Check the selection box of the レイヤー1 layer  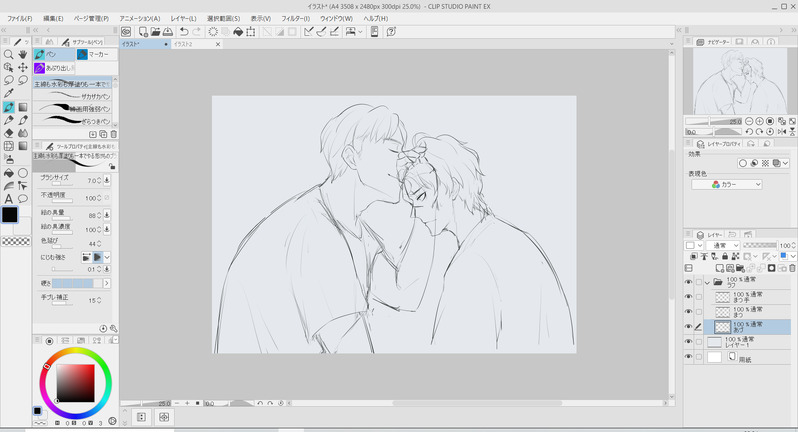[699, 342]
